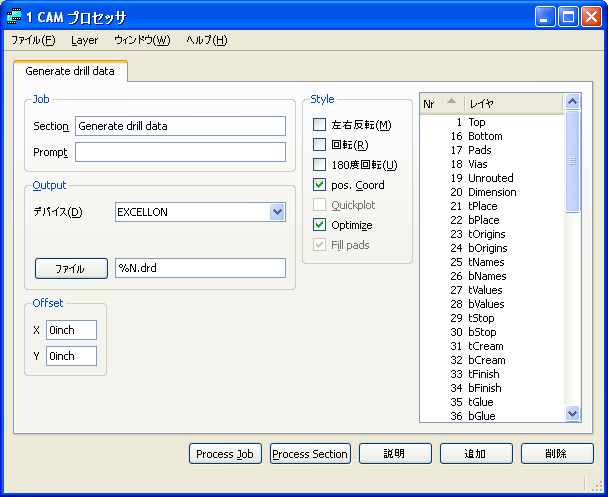608x497 pixels.
Task: Select layer 21 tPlace
Action: click(492, 206)
